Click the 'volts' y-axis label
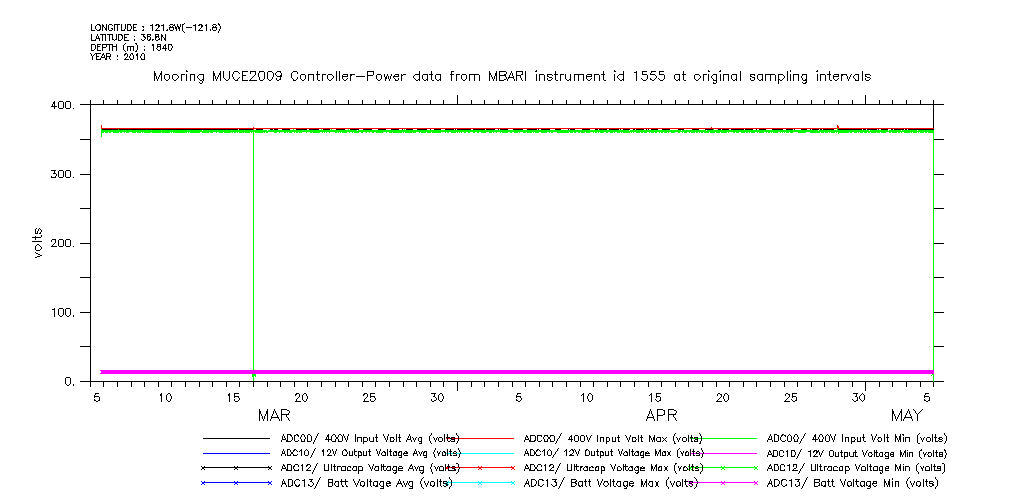This screenshot has height=504, width=1009. 38,243
